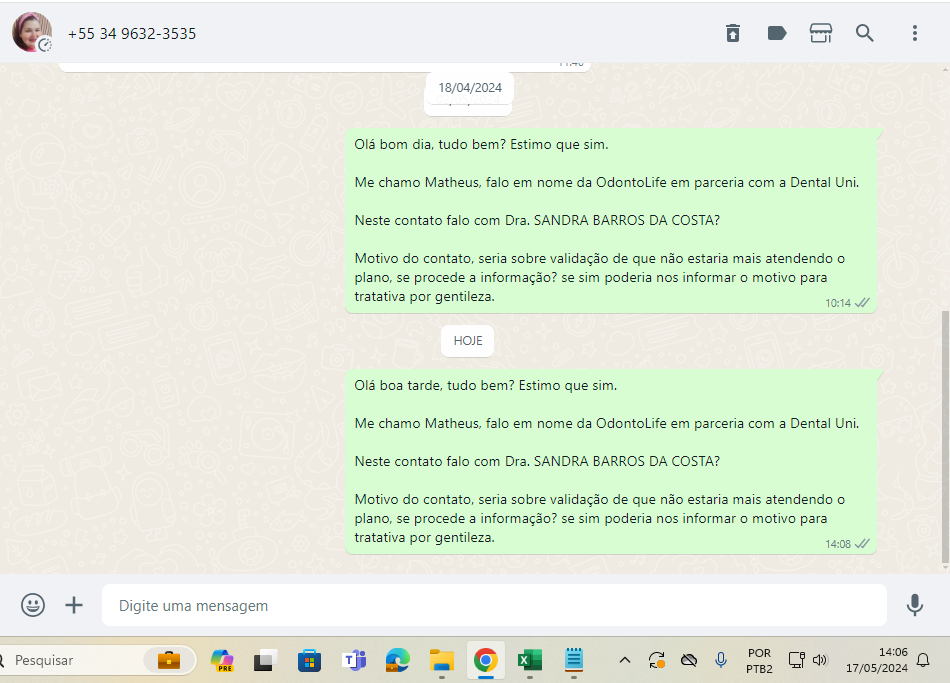Click the chat vertical scrollbar

coord(945,438)
